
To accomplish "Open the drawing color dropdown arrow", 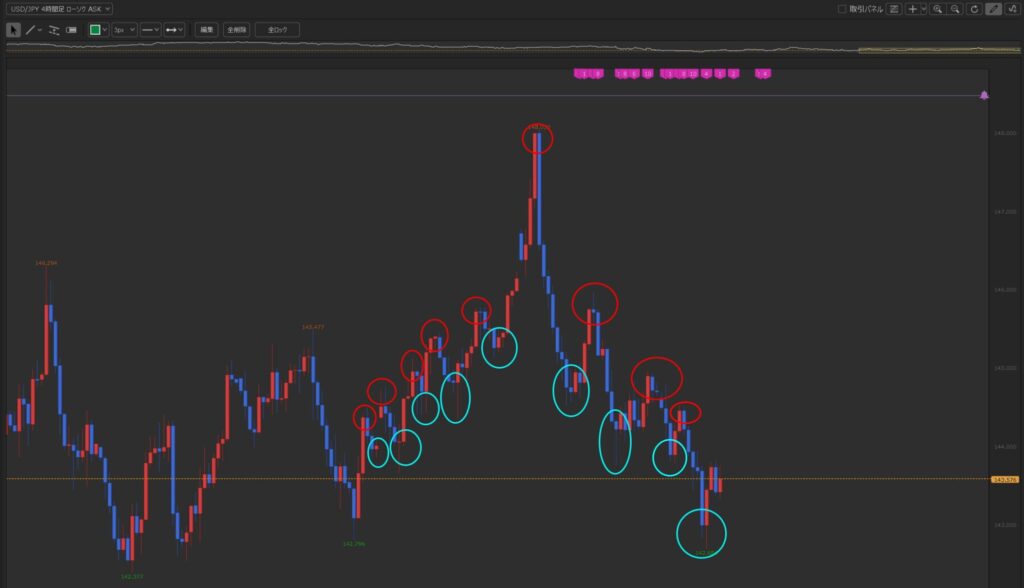I will (x=104, y=30).
